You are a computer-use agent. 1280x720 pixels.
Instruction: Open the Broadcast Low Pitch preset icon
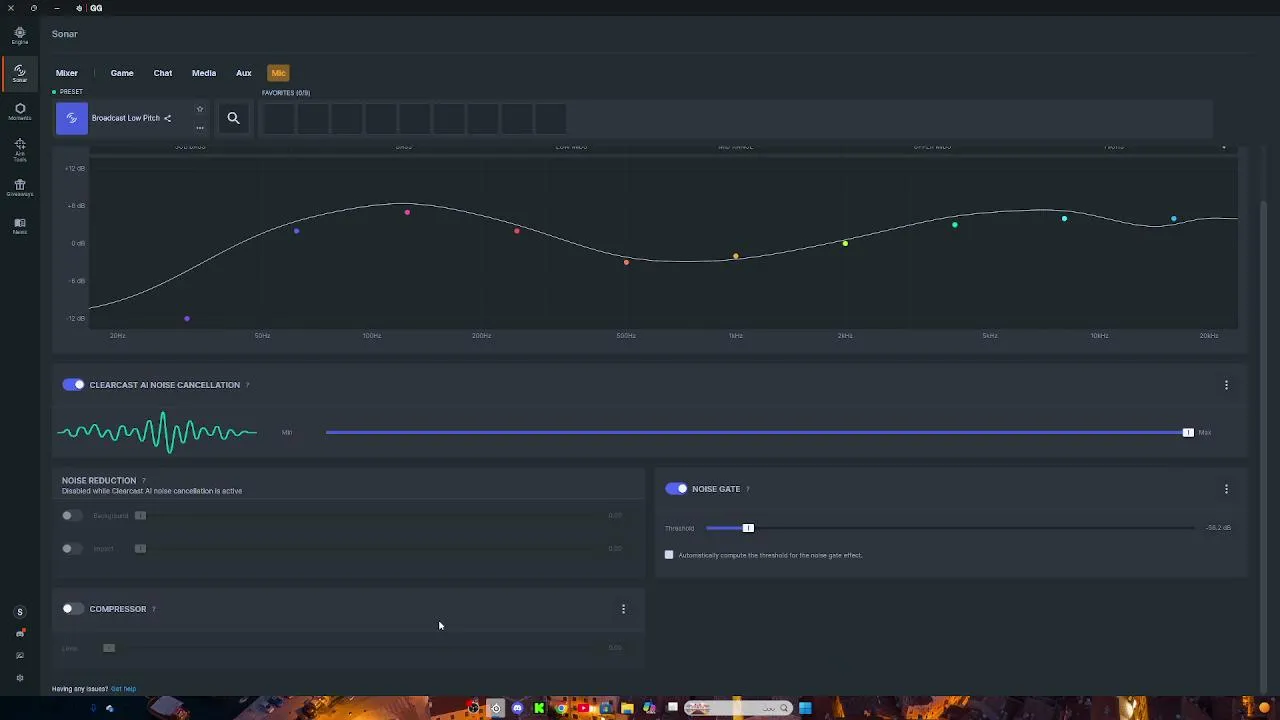pos(71,118)
